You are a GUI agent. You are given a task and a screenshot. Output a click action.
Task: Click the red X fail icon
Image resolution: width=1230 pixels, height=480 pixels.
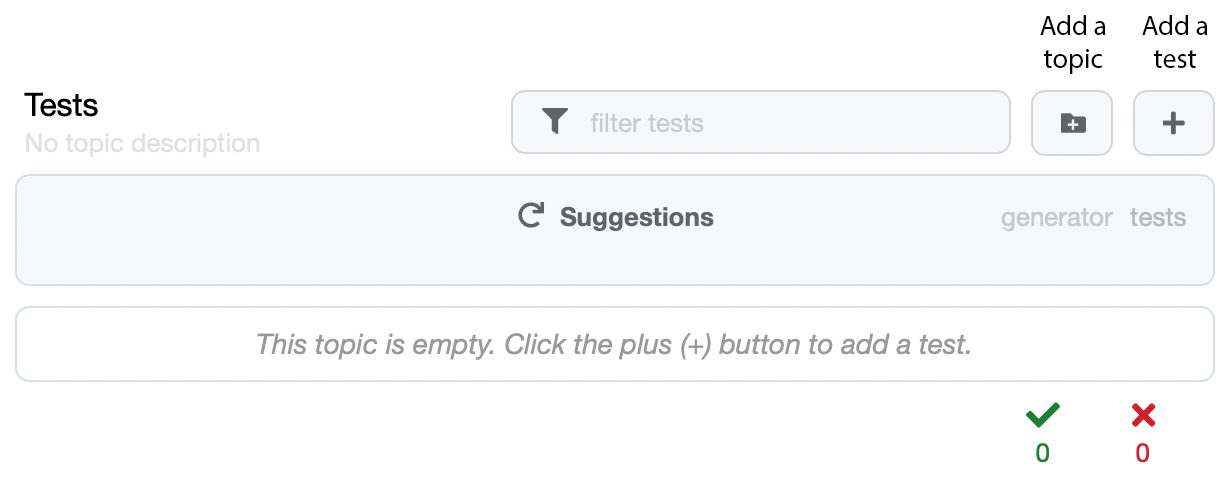pos(1143,415)
